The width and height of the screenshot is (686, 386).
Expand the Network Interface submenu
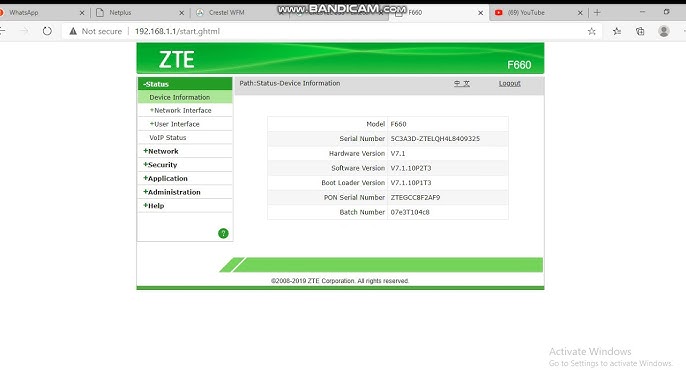[181, 110]
